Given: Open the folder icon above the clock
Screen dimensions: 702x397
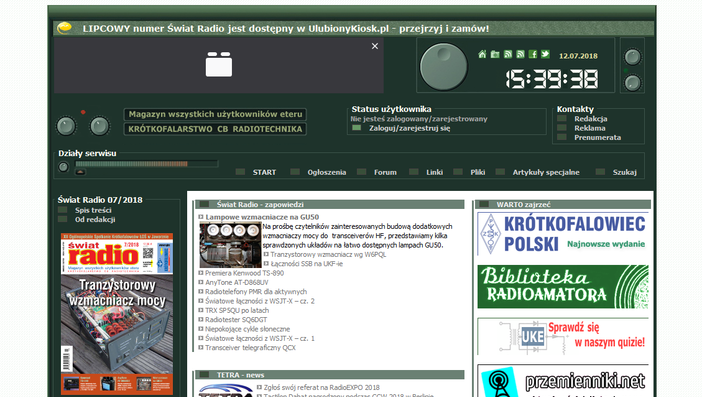Looking at the screenshot, I should coord(495,54).
